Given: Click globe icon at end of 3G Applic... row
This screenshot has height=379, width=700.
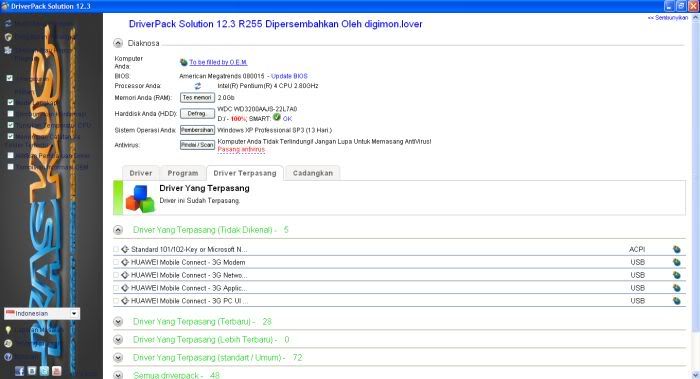Looking at the screenshot, I should click(x=677, y=288).
